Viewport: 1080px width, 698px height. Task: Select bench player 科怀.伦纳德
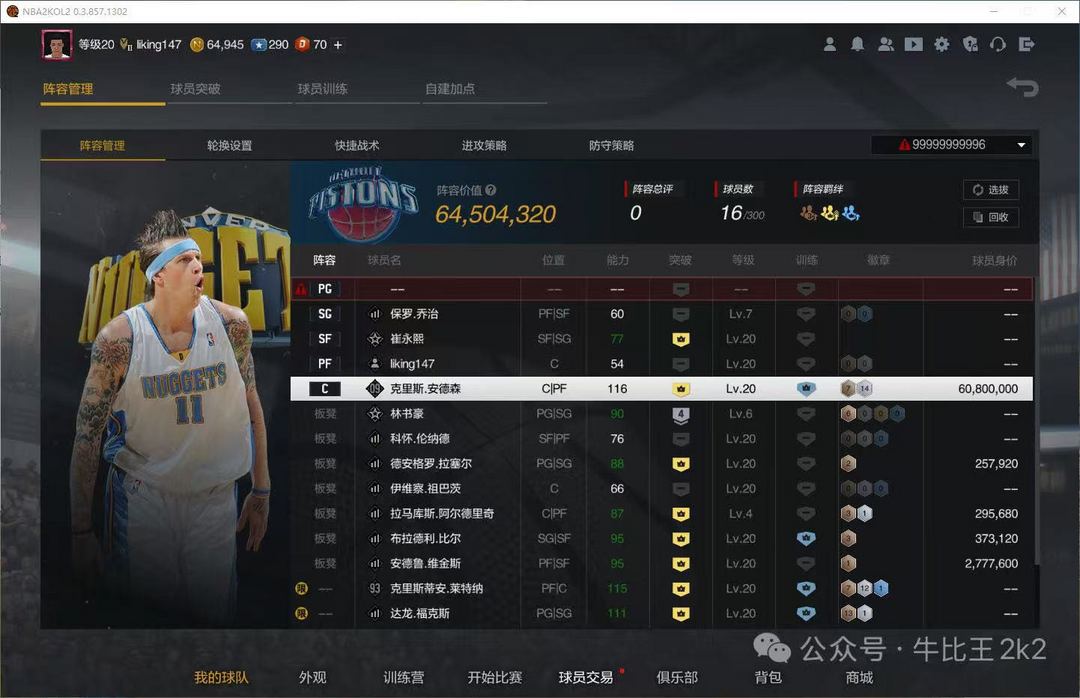(662, 439)
